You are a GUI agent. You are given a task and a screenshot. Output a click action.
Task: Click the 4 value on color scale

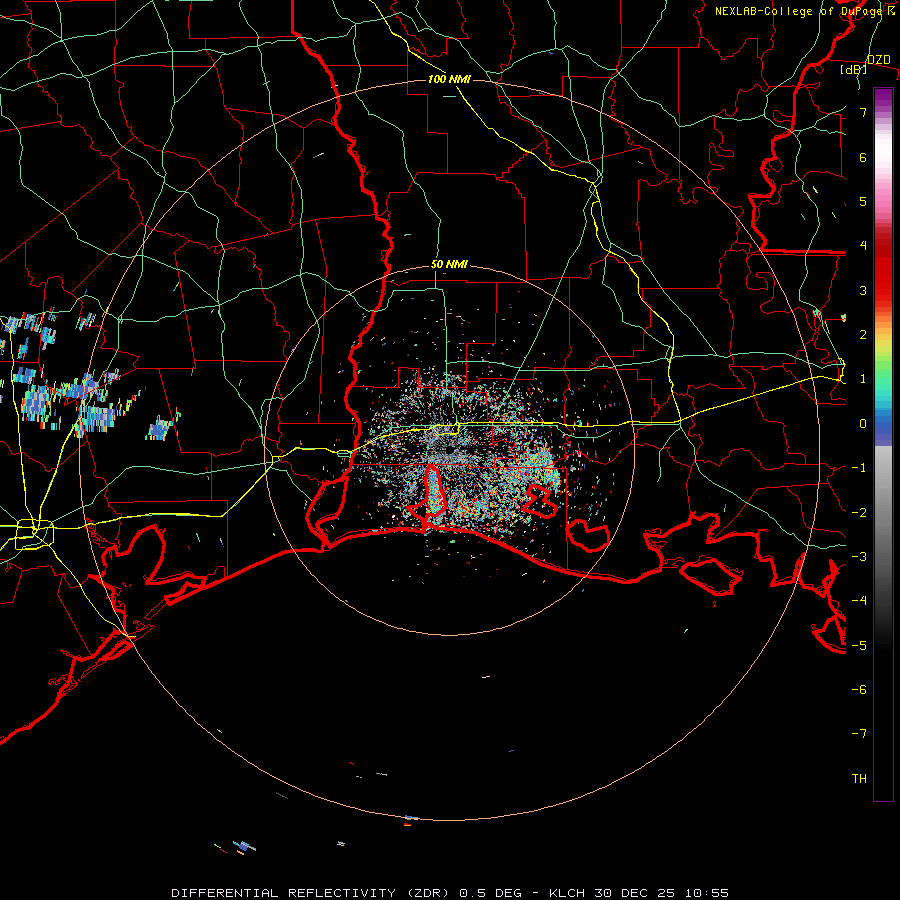pos(863,246)
